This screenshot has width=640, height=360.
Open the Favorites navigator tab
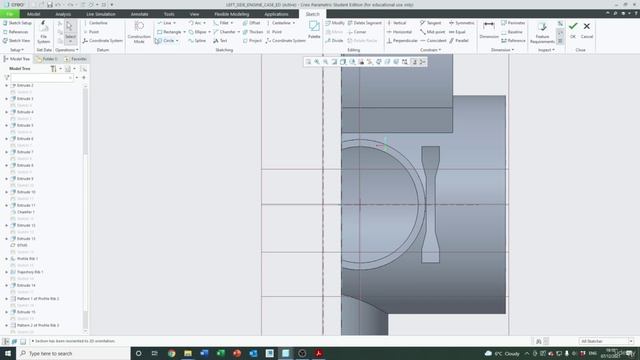(76, 59)
